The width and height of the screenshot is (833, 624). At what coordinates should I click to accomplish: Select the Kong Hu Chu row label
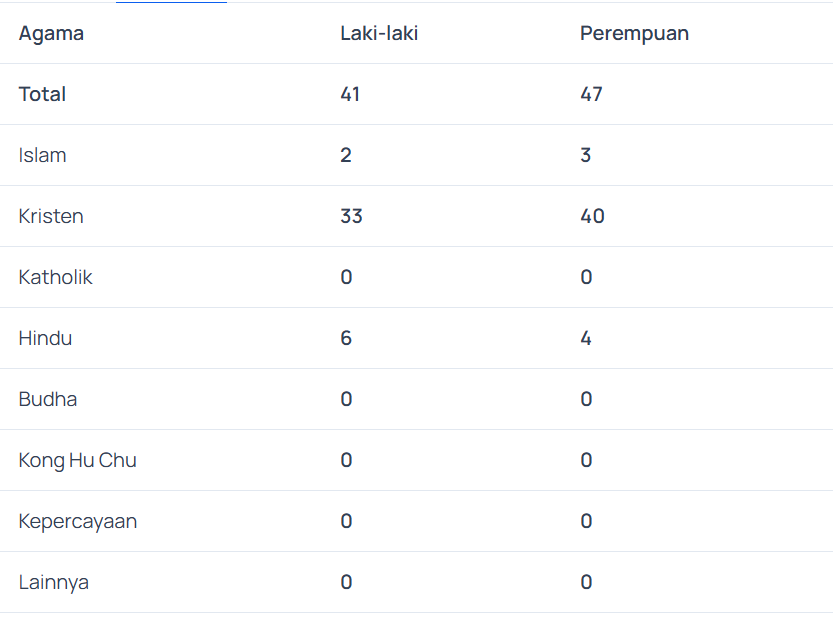pos(77,460)
